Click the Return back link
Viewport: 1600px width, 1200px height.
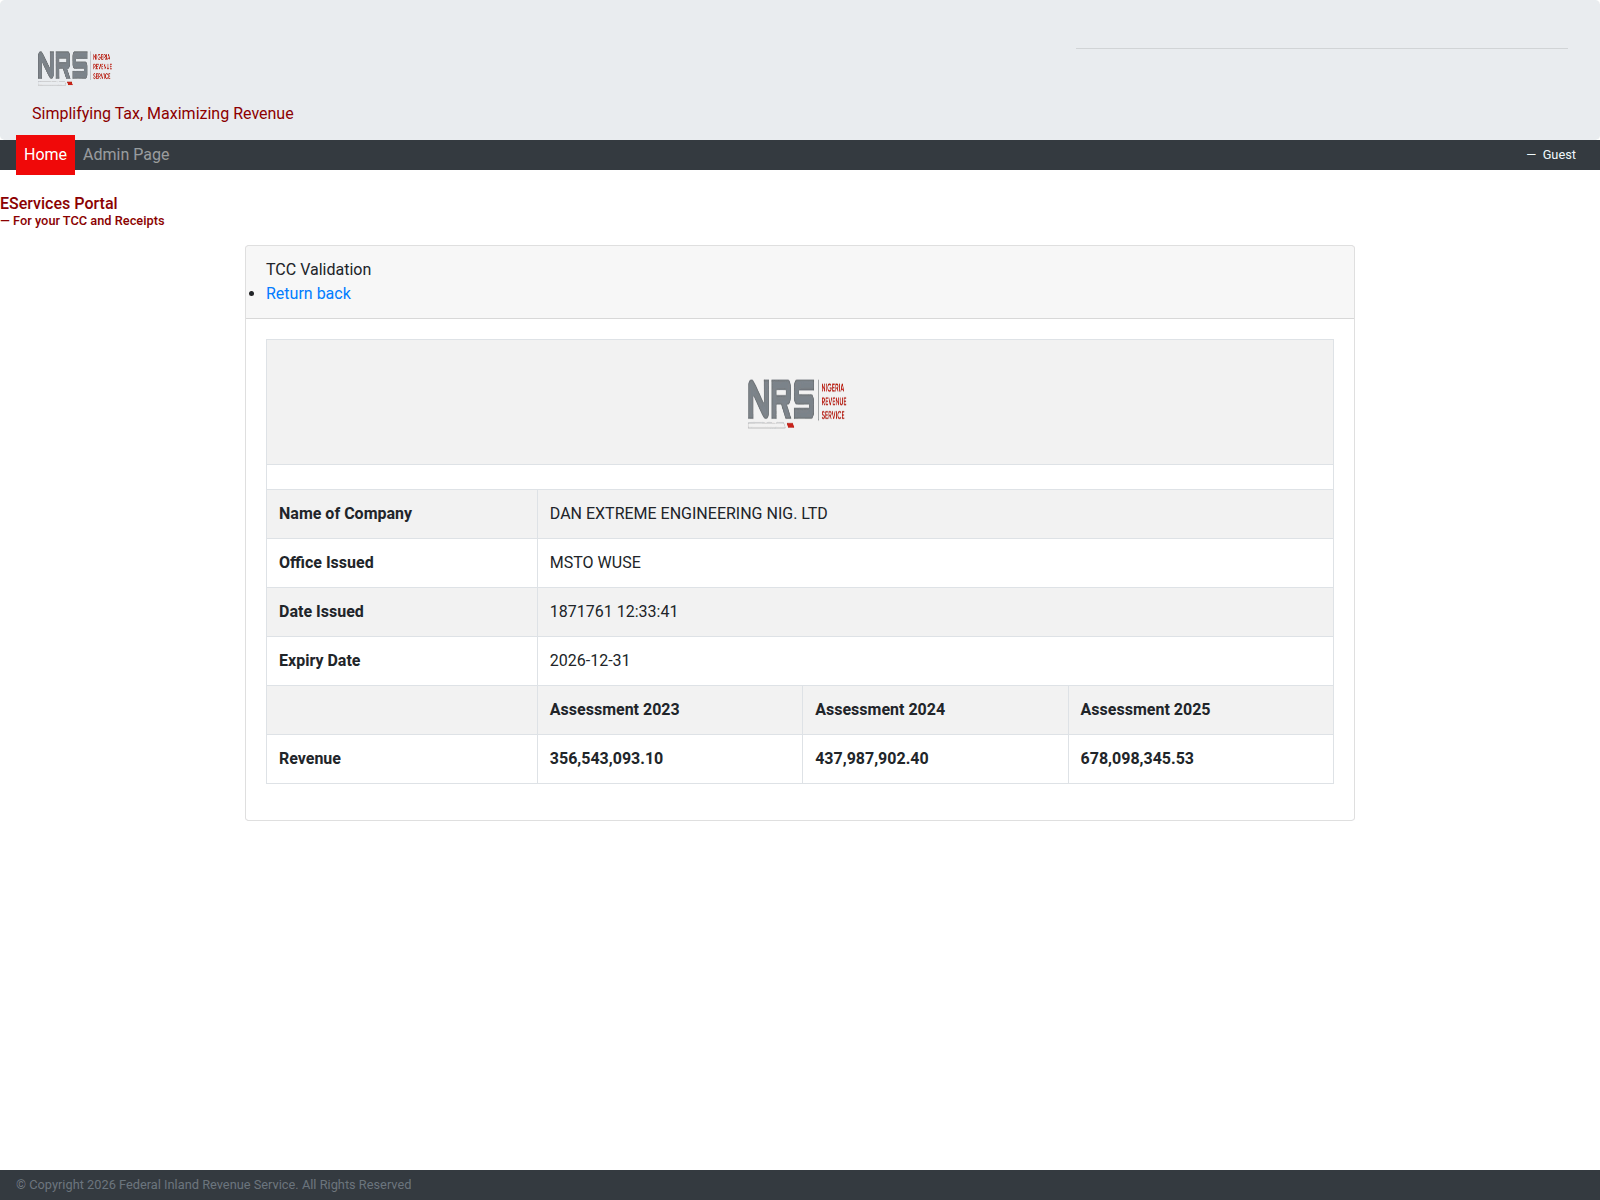pyautogui.click(x=308, y=294)
